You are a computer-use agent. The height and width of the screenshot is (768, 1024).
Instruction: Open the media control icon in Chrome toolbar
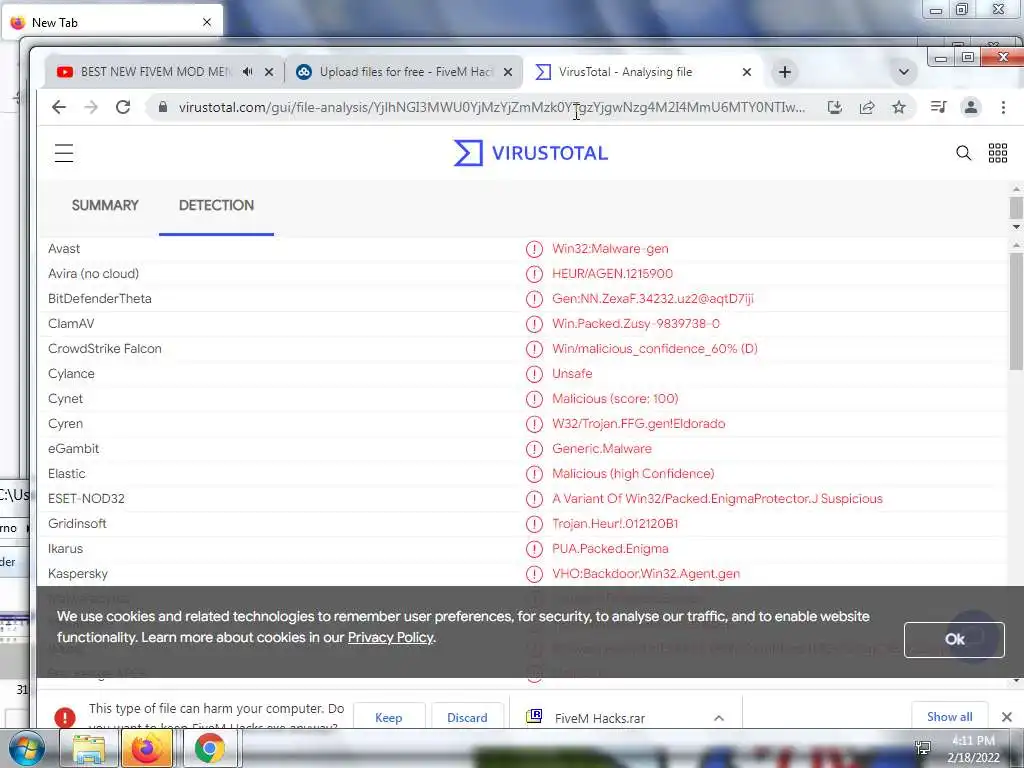[938, 106]
